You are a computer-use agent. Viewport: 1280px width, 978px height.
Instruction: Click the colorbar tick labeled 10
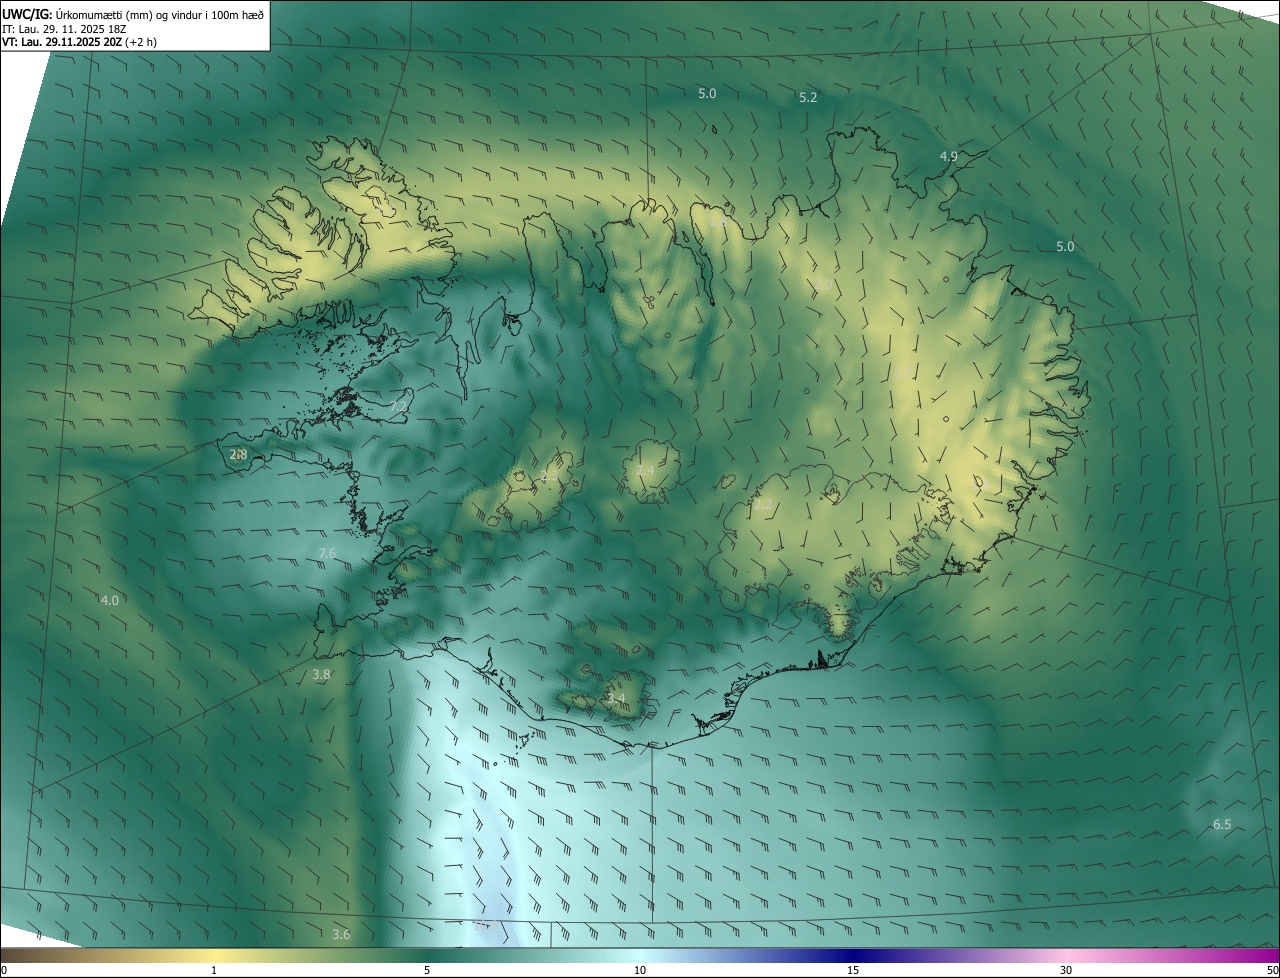[x=640, y=970]
